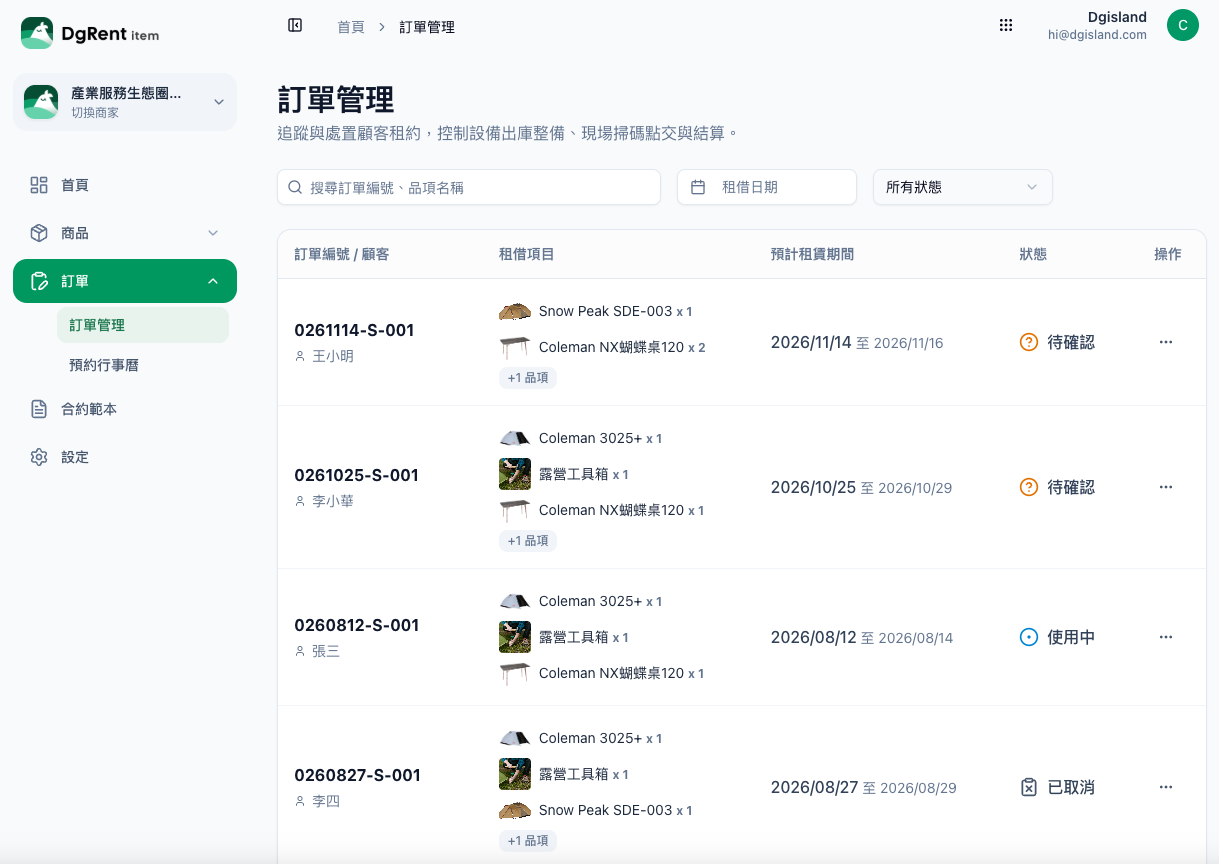Screen dimensions: 1219x864
Task: Click person icon beside 李四
Action: (x=300, y=801)
